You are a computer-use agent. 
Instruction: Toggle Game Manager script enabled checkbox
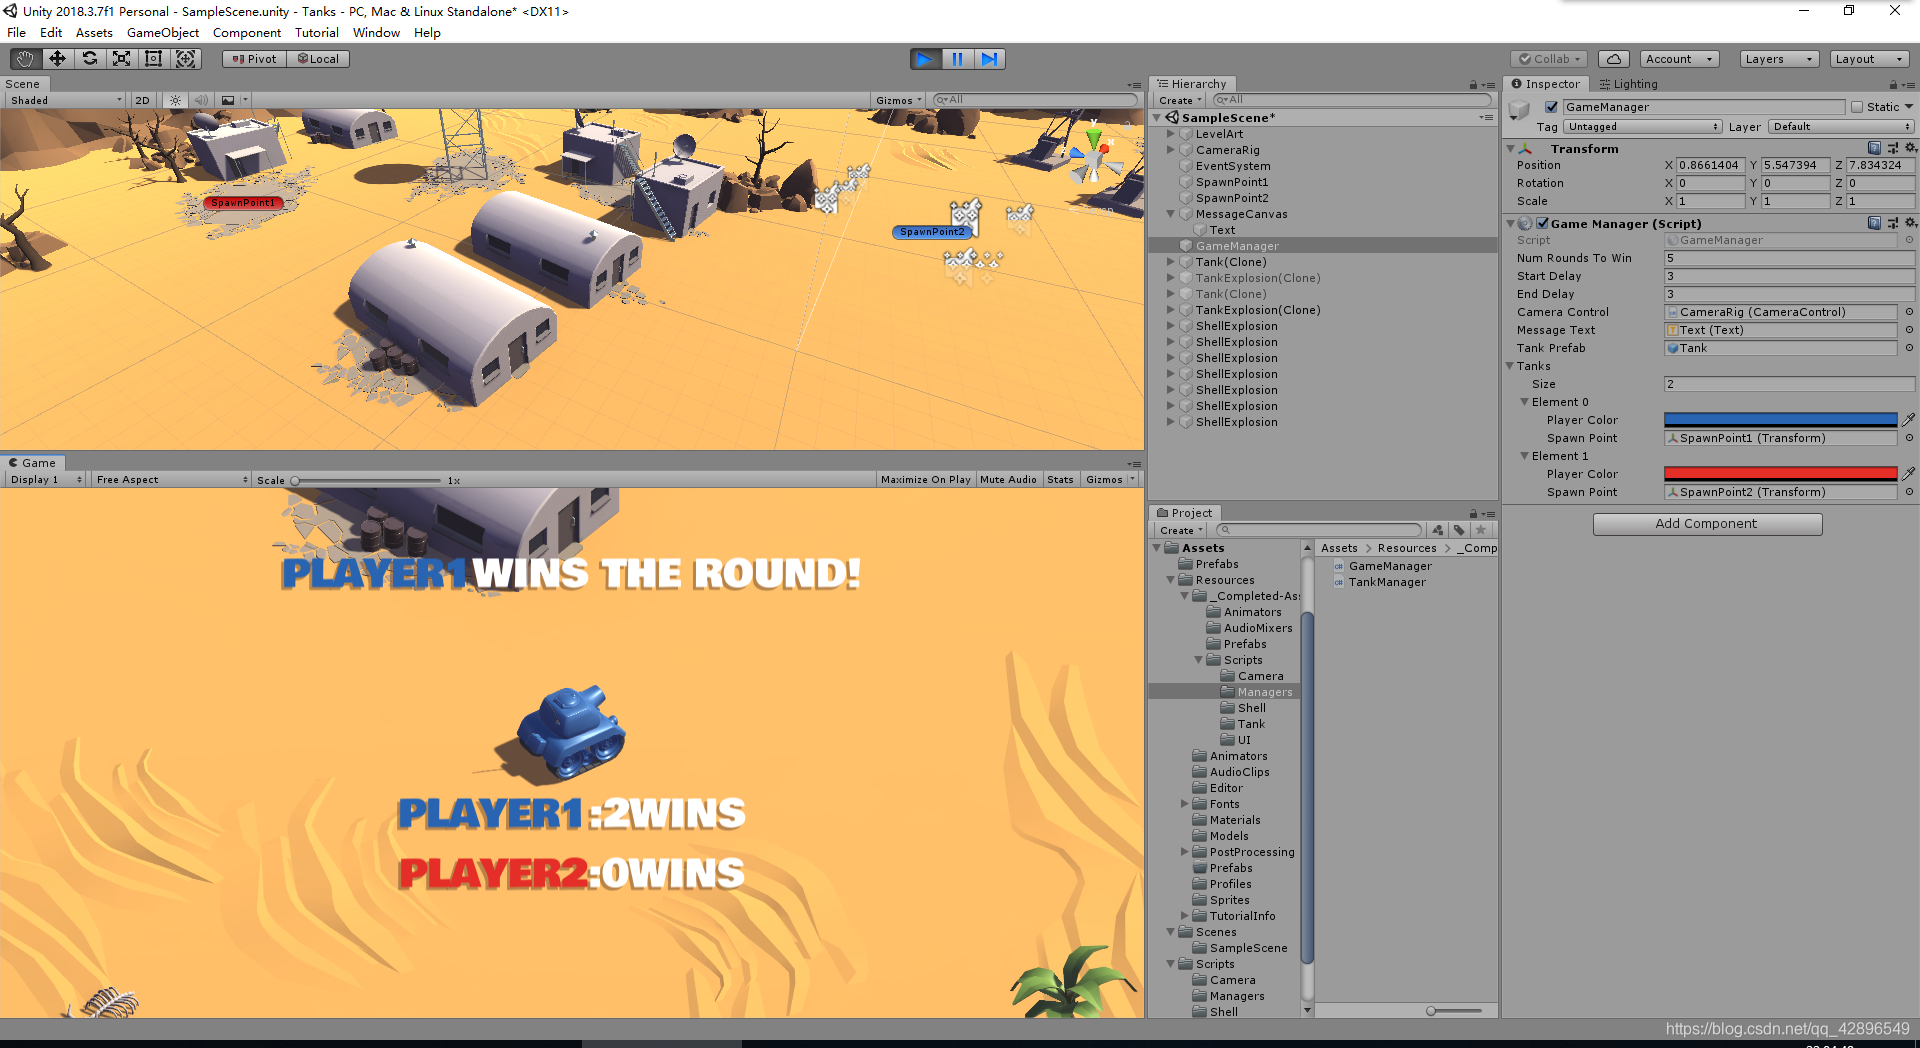1543,223
